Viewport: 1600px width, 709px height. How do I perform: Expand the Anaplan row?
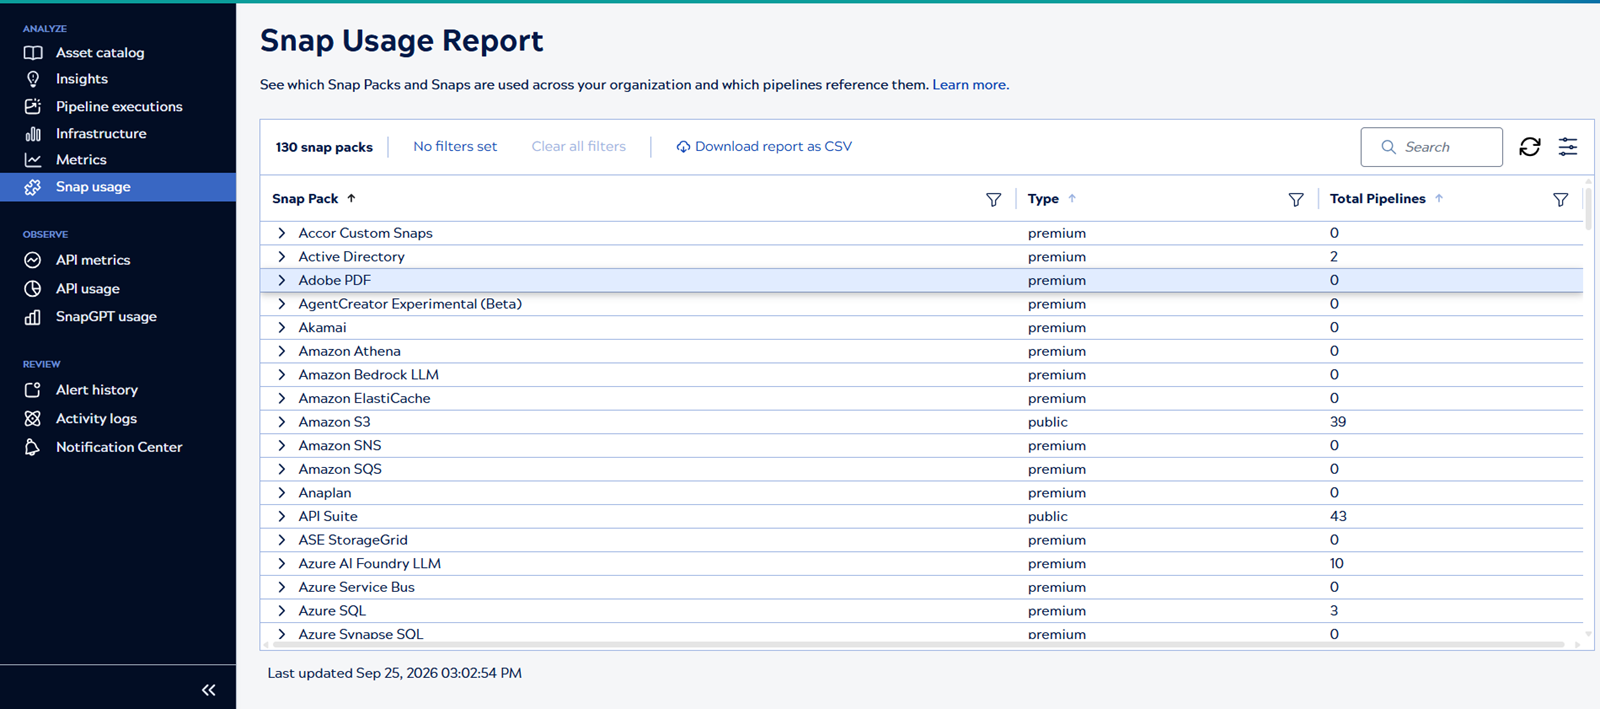point(282,493)
